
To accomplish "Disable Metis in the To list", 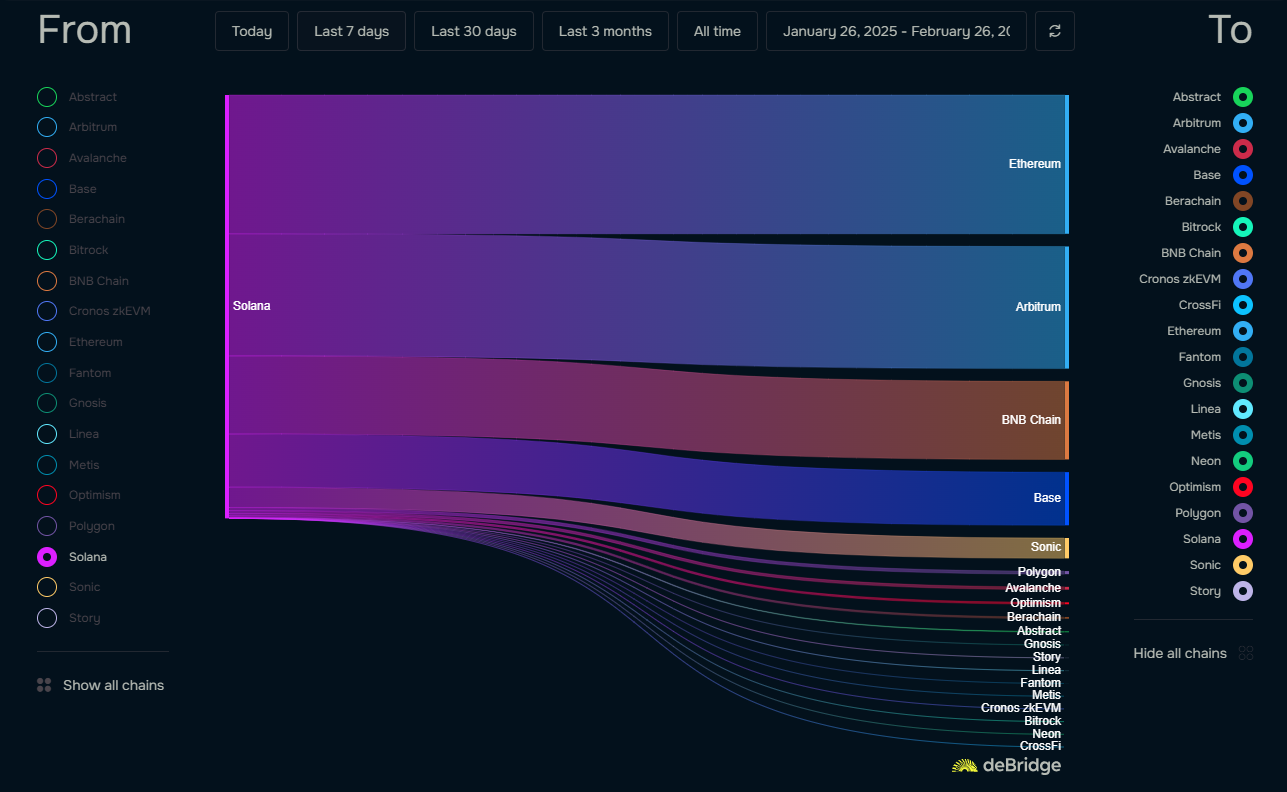I will (x=1243, y=435).
